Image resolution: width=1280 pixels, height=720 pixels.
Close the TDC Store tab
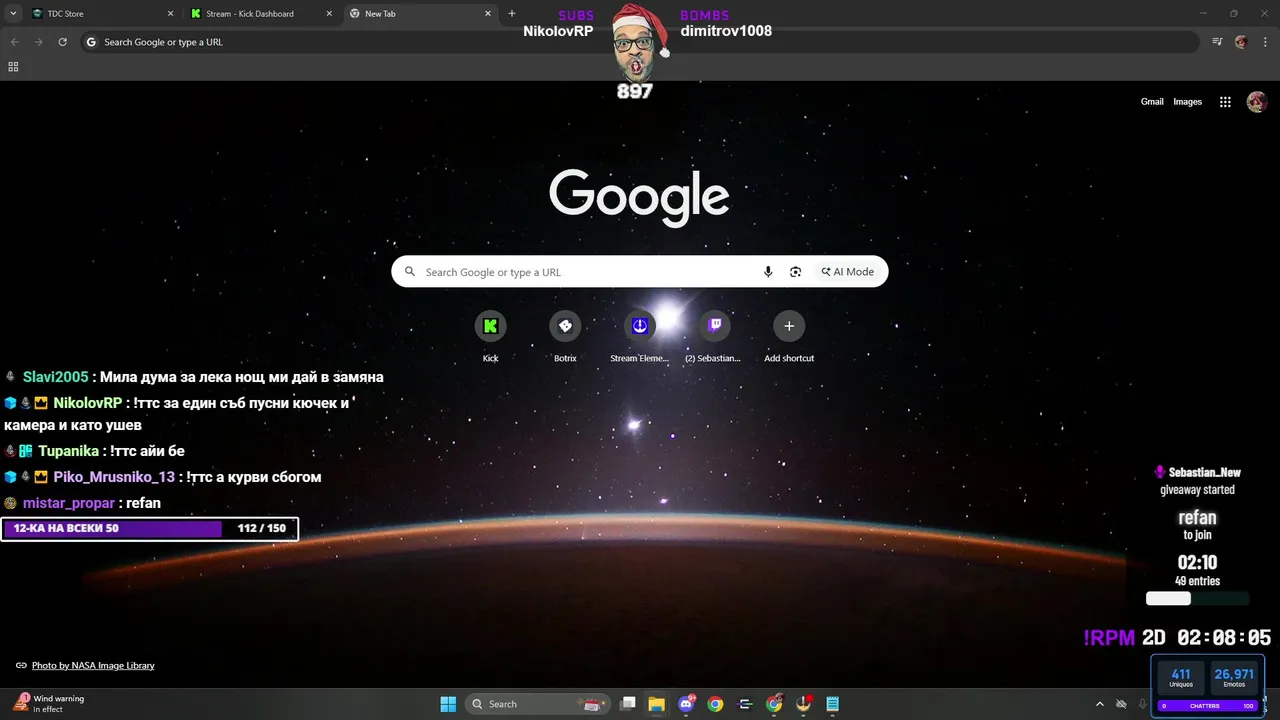[170, 14]
